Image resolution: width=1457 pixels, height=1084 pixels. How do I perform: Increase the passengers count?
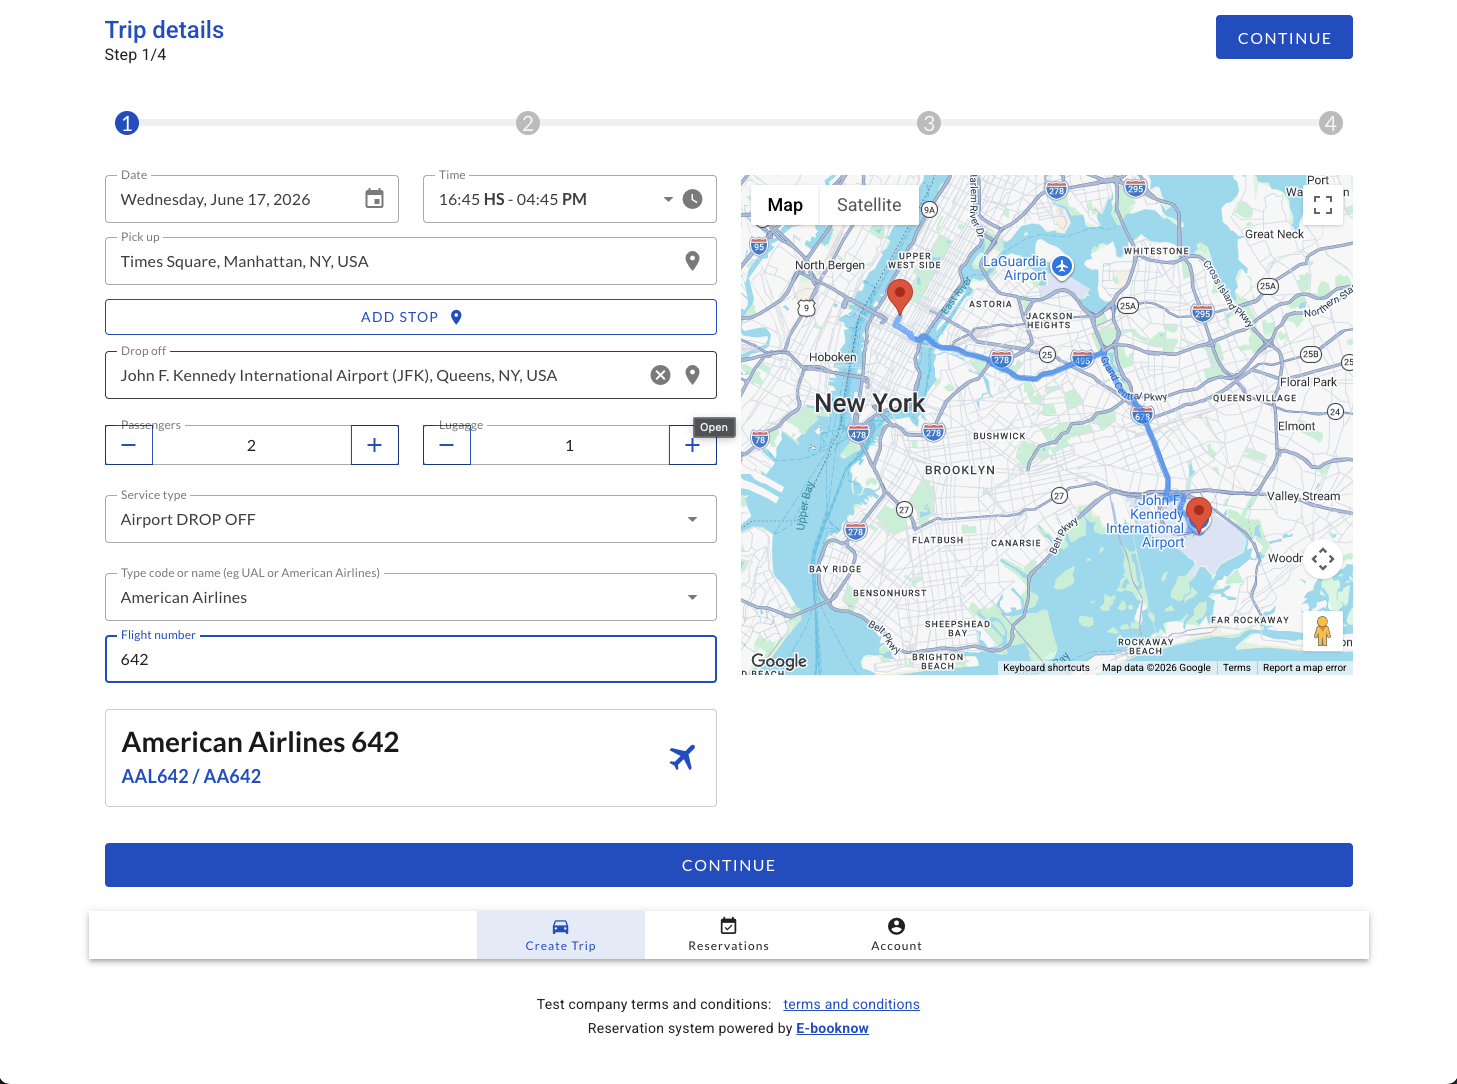[375, 445]
